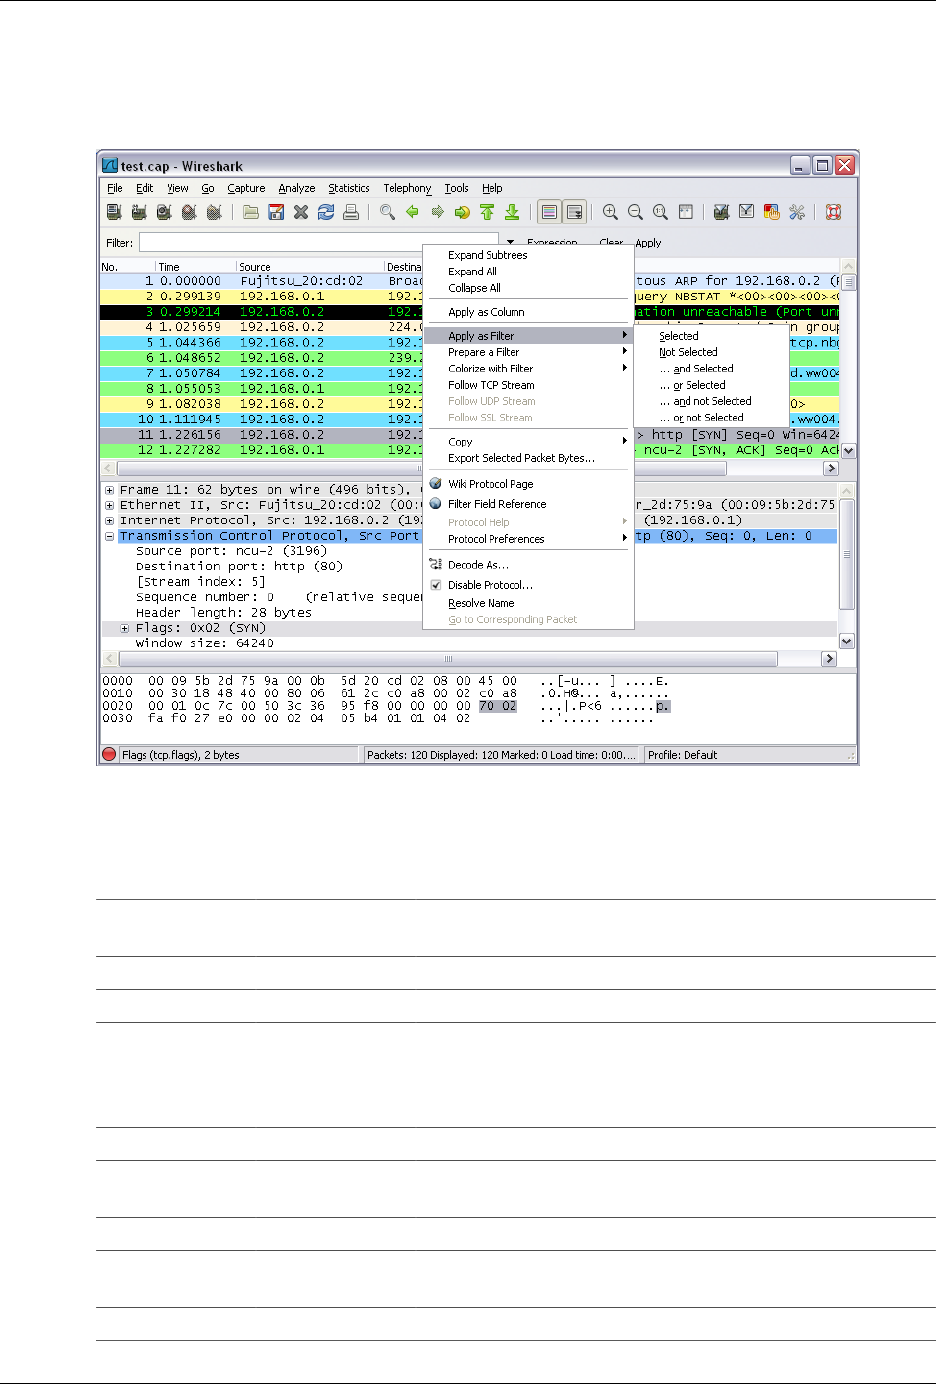The height and width of the screenshot is (1384, 936).
Task: Click the Apply filter button
Action: [x=648, y=243]
